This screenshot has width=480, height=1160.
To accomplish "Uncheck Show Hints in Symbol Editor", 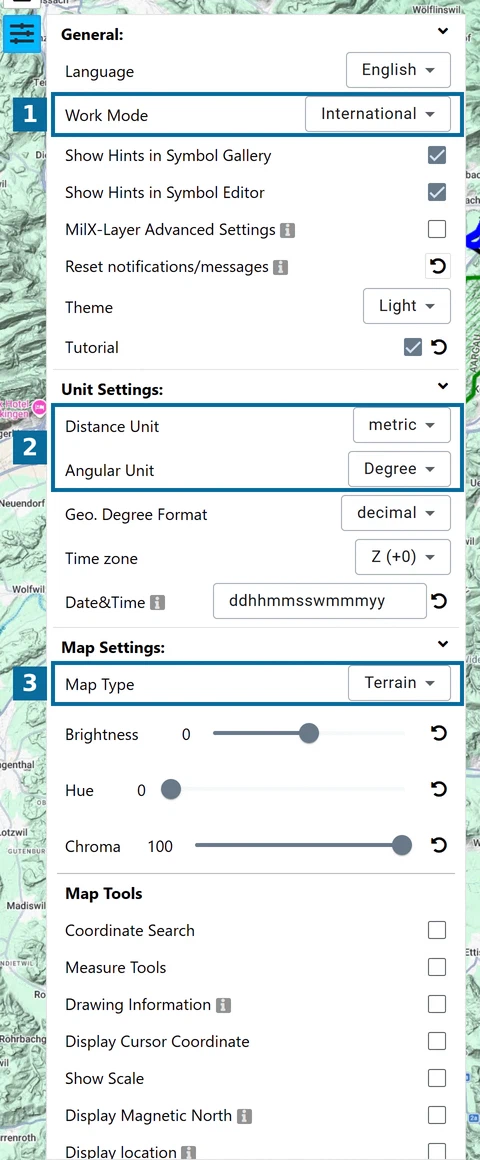I will click(x=437, y=192).
